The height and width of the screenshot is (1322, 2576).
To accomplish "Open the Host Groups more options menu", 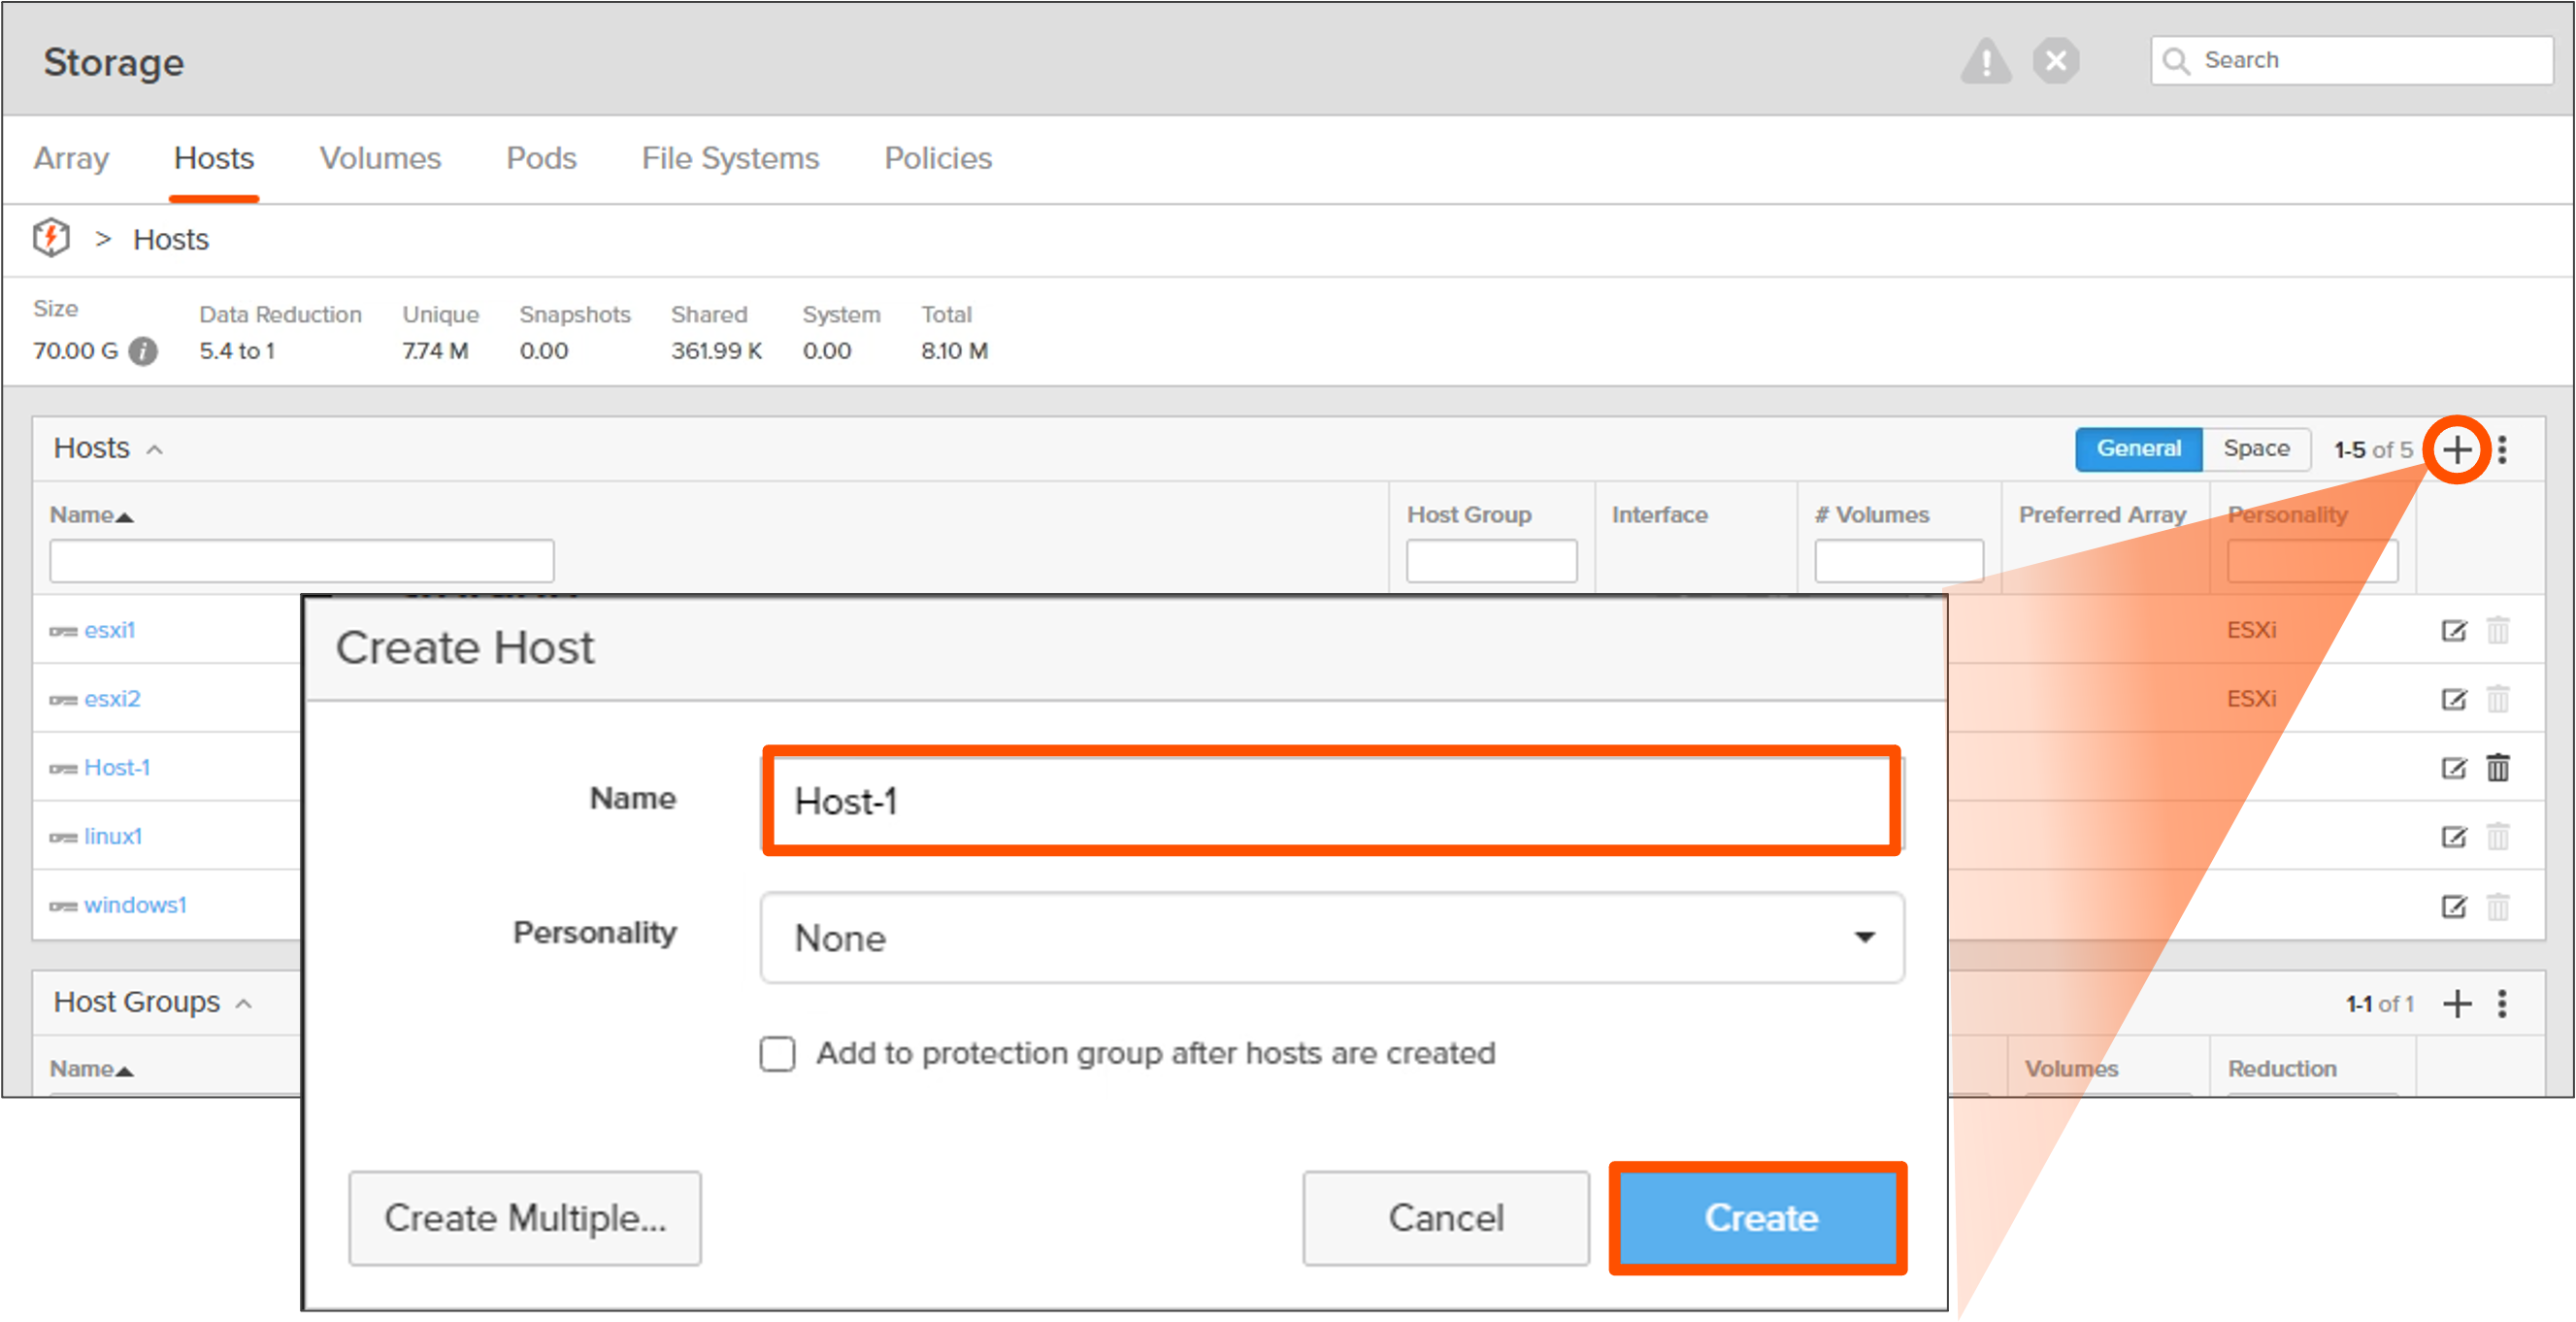I will click(2503, 1003).
